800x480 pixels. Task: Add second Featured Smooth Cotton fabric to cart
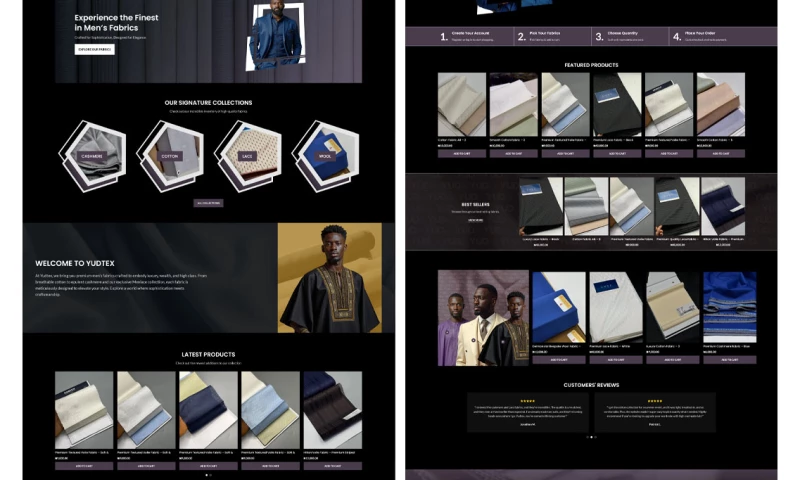[x=514, y=154]
